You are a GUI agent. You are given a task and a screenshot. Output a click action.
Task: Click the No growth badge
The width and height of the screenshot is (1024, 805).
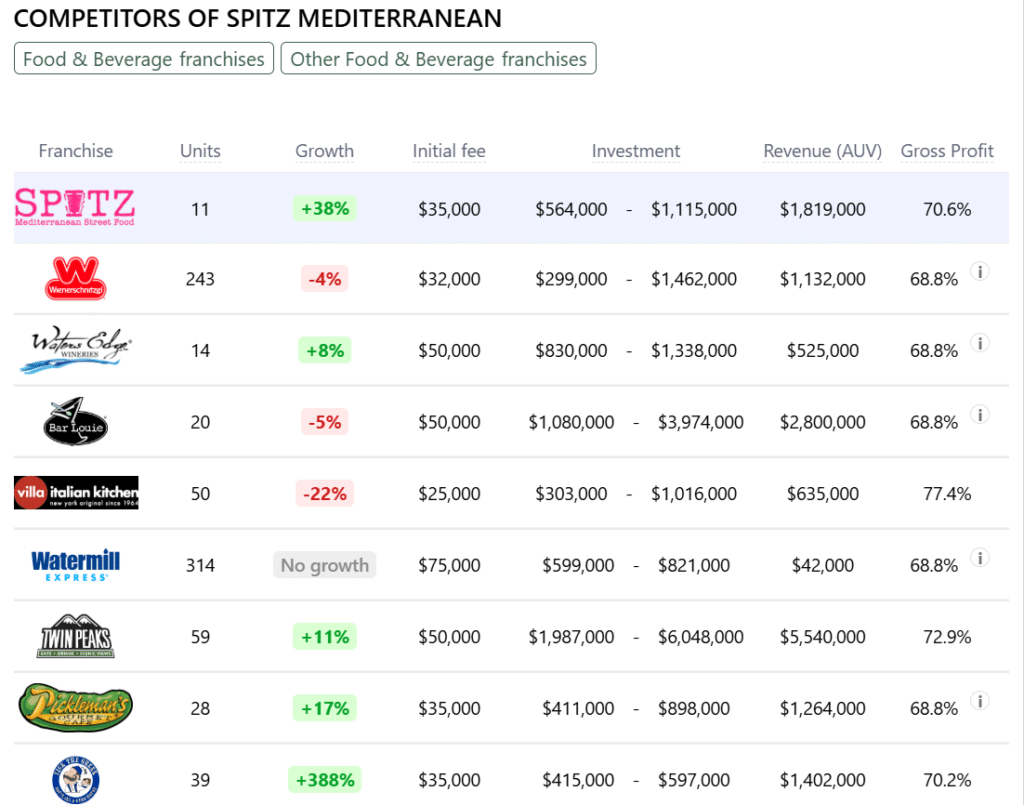325,565
